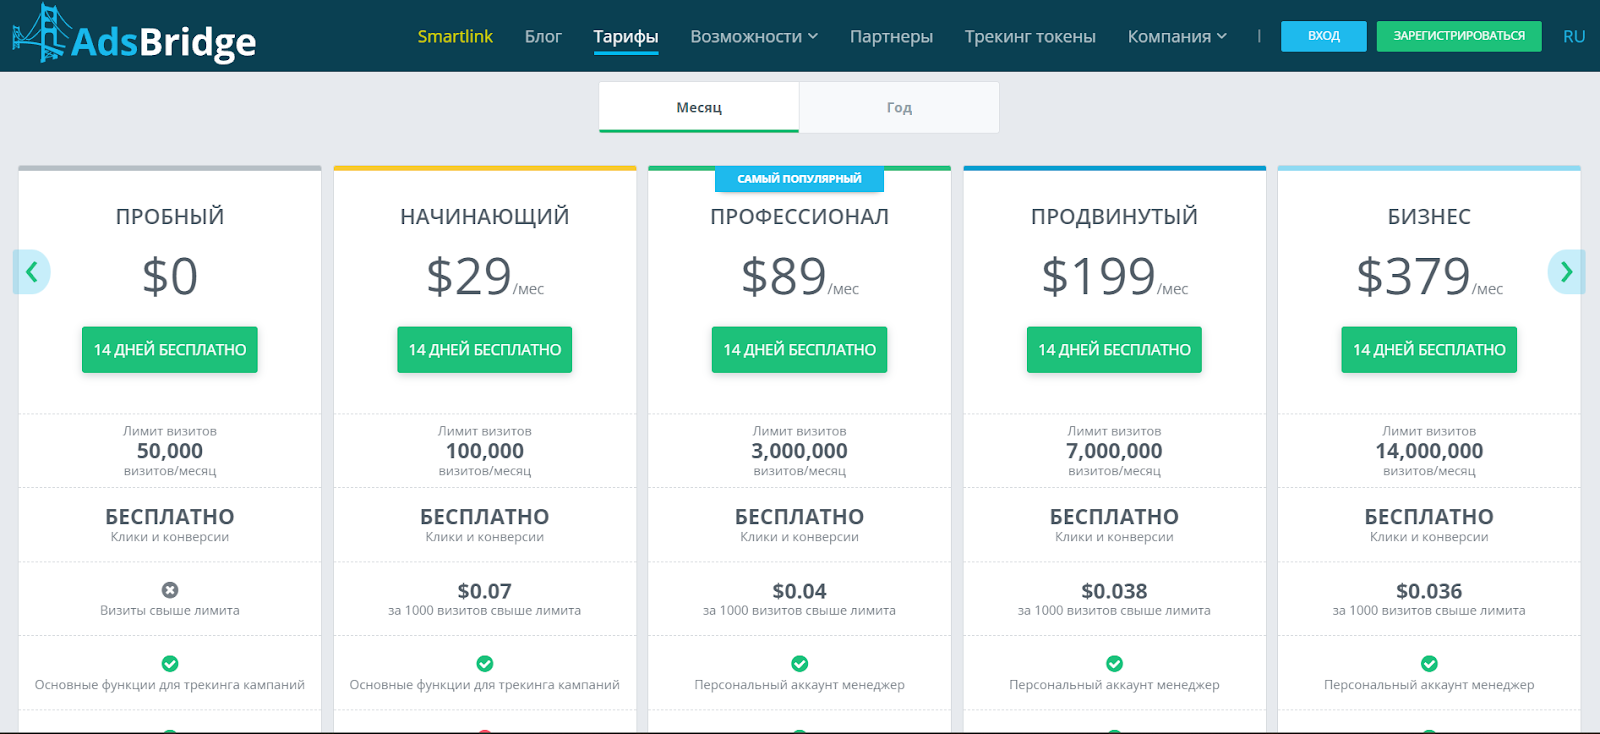Click the 7,000,000 visits limit value
This screenshot has height=734, width=1600.
click(1114, 451)
